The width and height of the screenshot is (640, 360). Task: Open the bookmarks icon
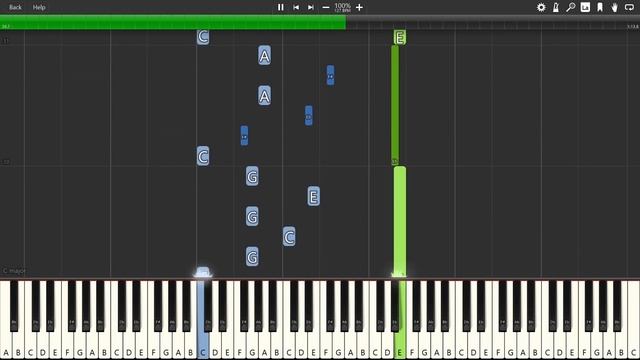pyautogui.click(x=600, y=7)
